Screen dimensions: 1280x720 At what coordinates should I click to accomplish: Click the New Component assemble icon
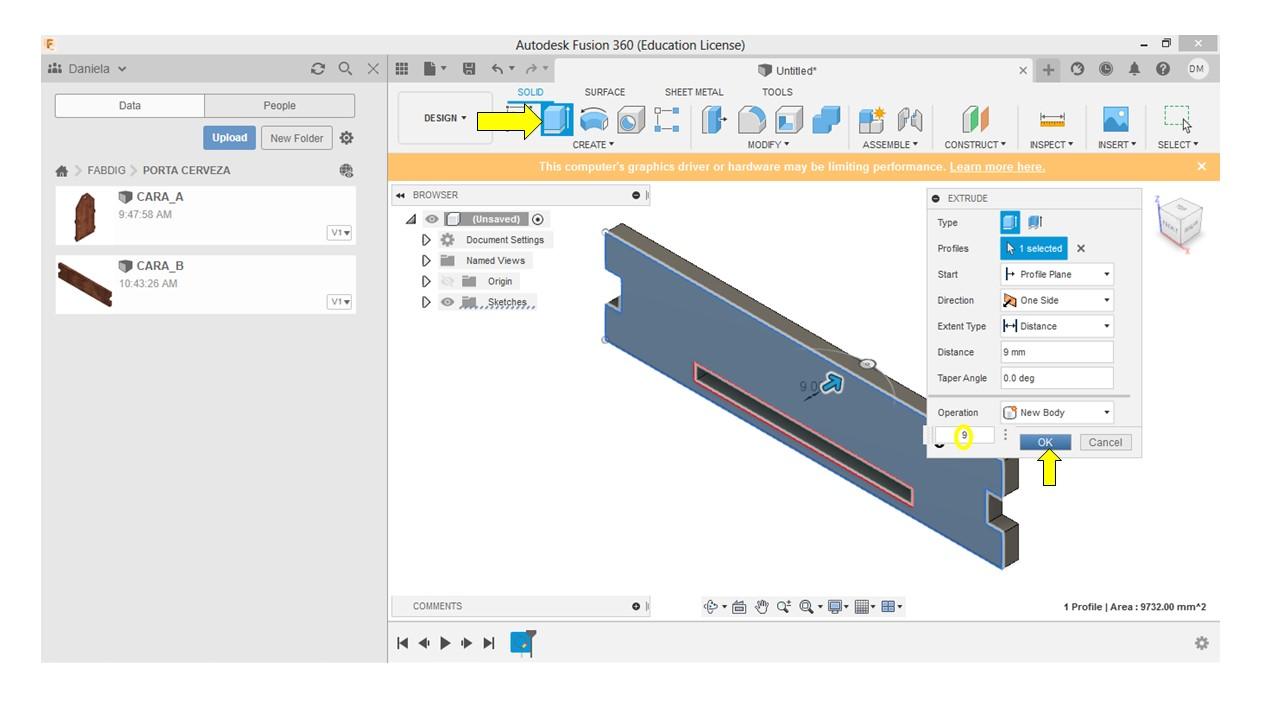[x=872, y=120]
